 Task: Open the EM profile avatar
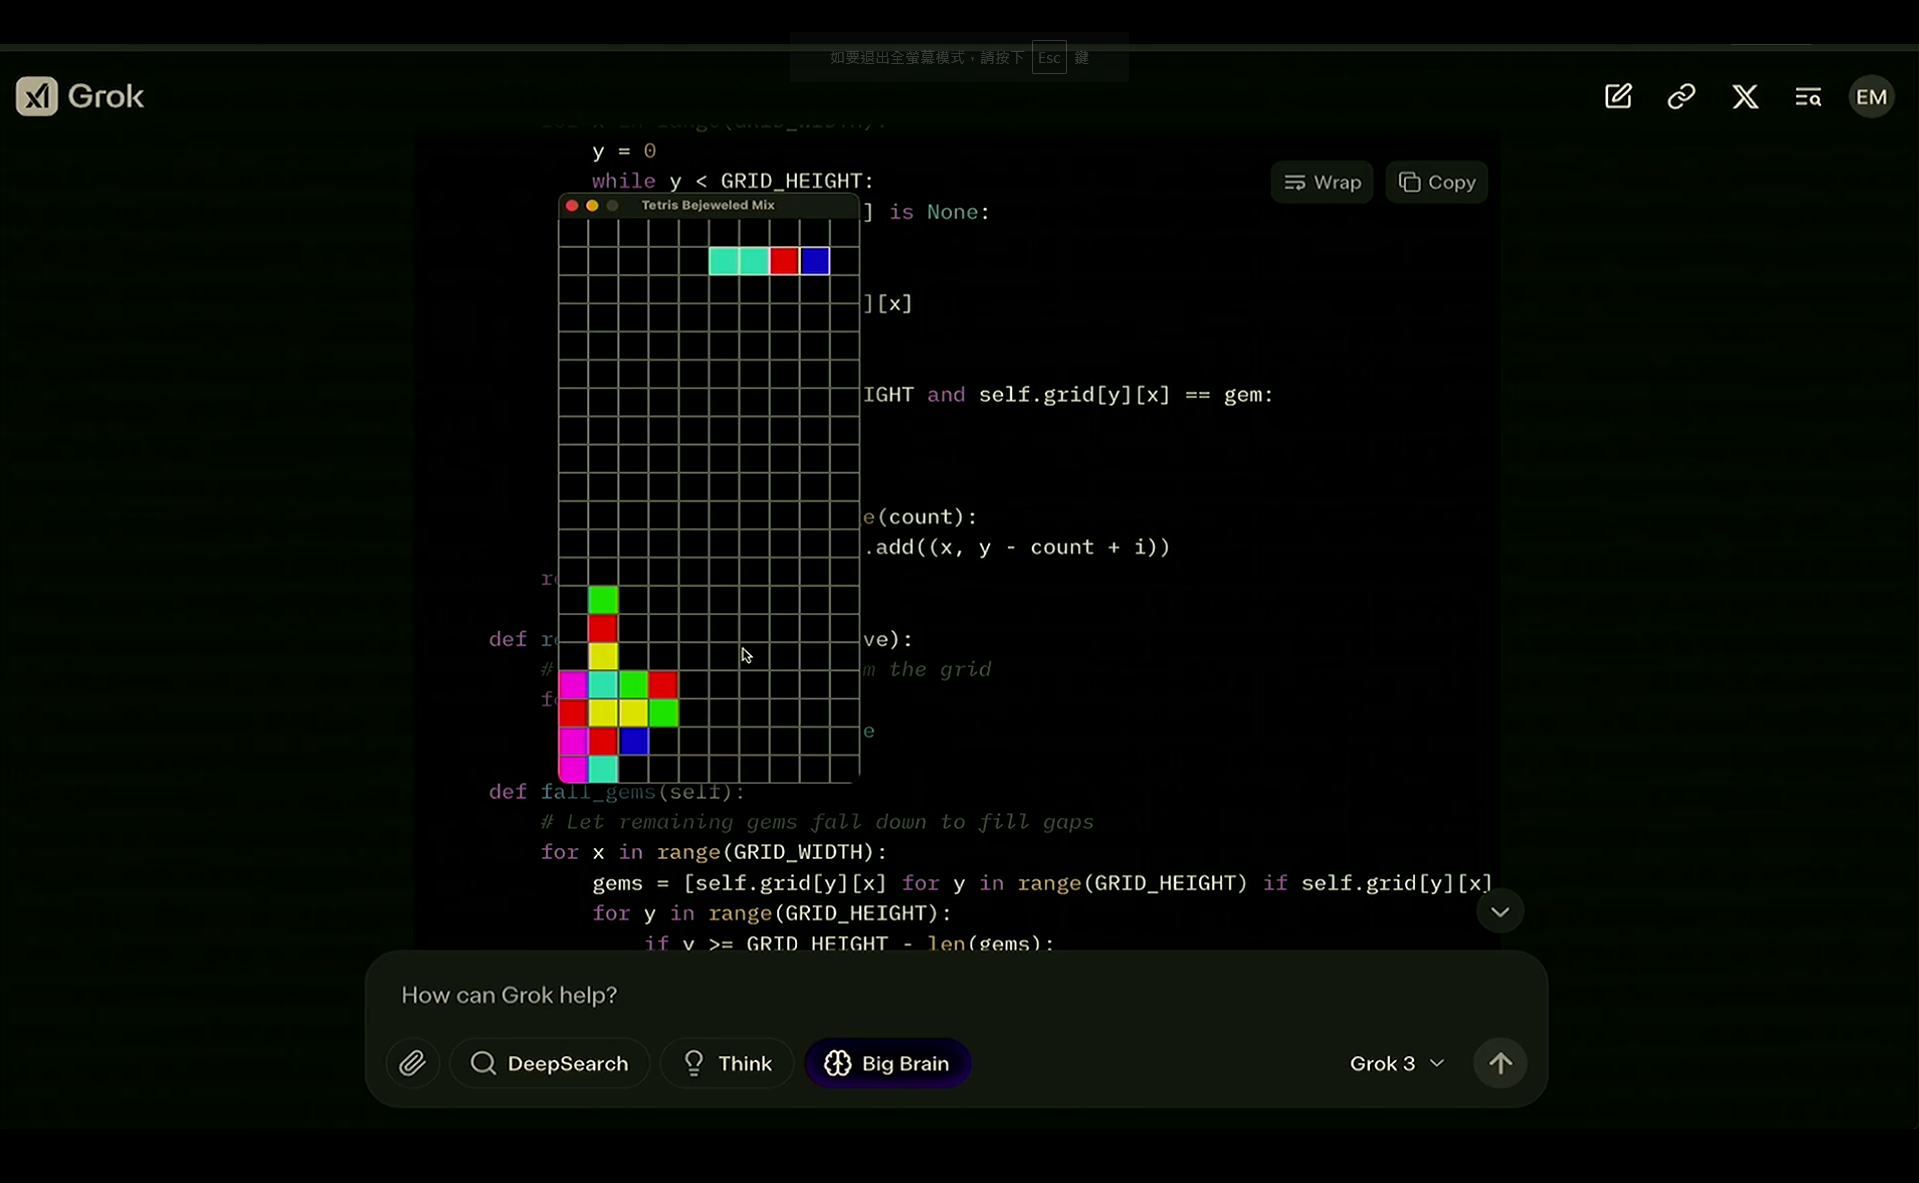click(x=1871, y=97)
